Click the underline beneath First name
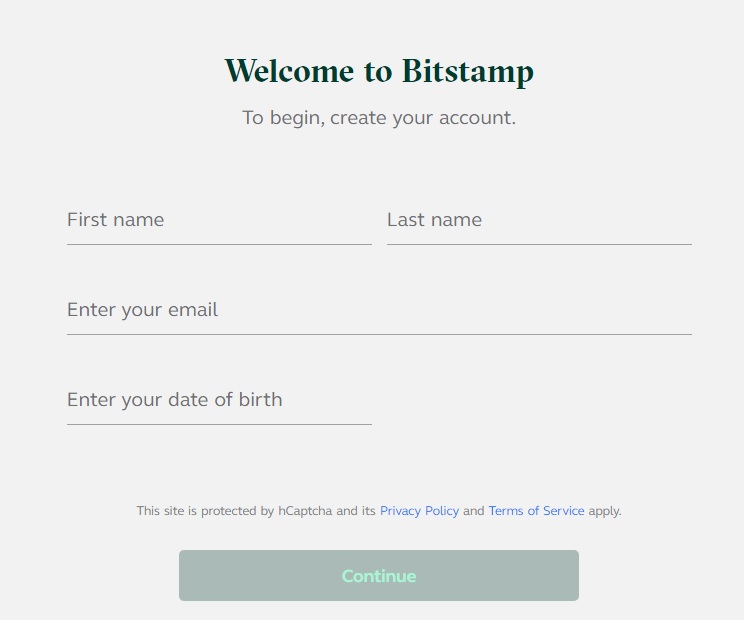 tap(219, 244)
